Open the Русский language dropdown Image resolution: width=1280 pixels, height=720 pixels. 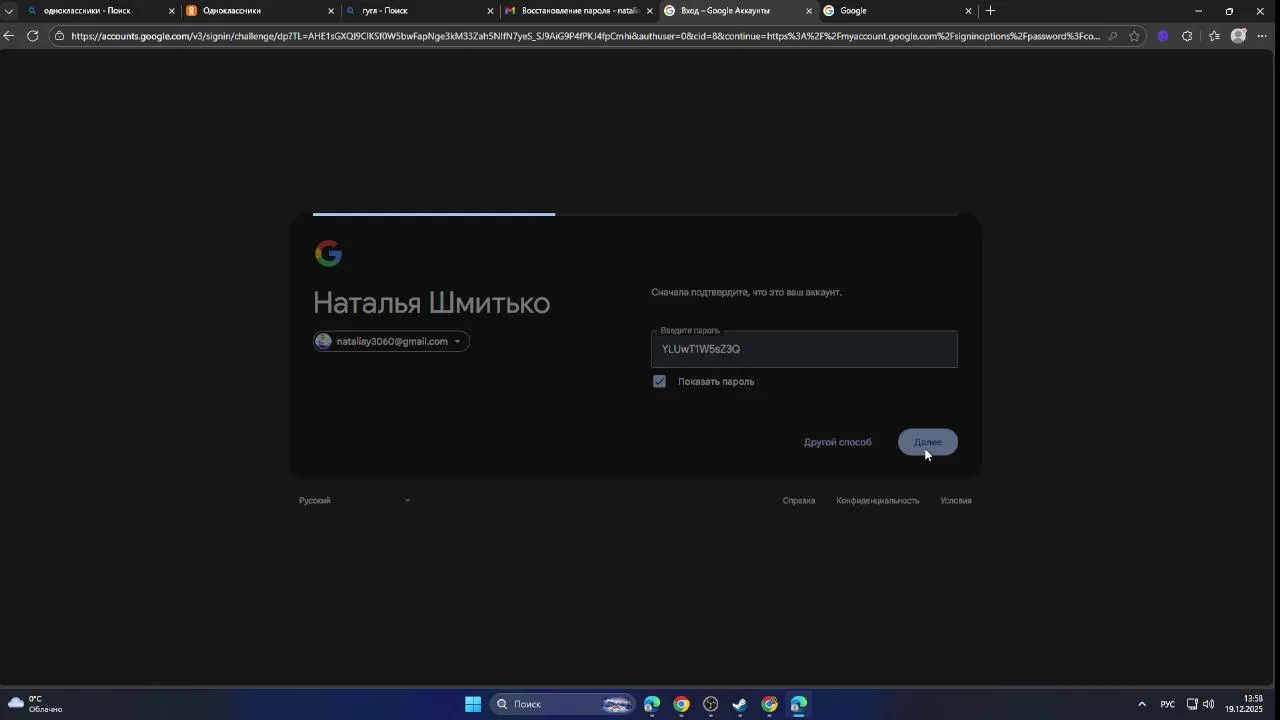click(355, 500)
